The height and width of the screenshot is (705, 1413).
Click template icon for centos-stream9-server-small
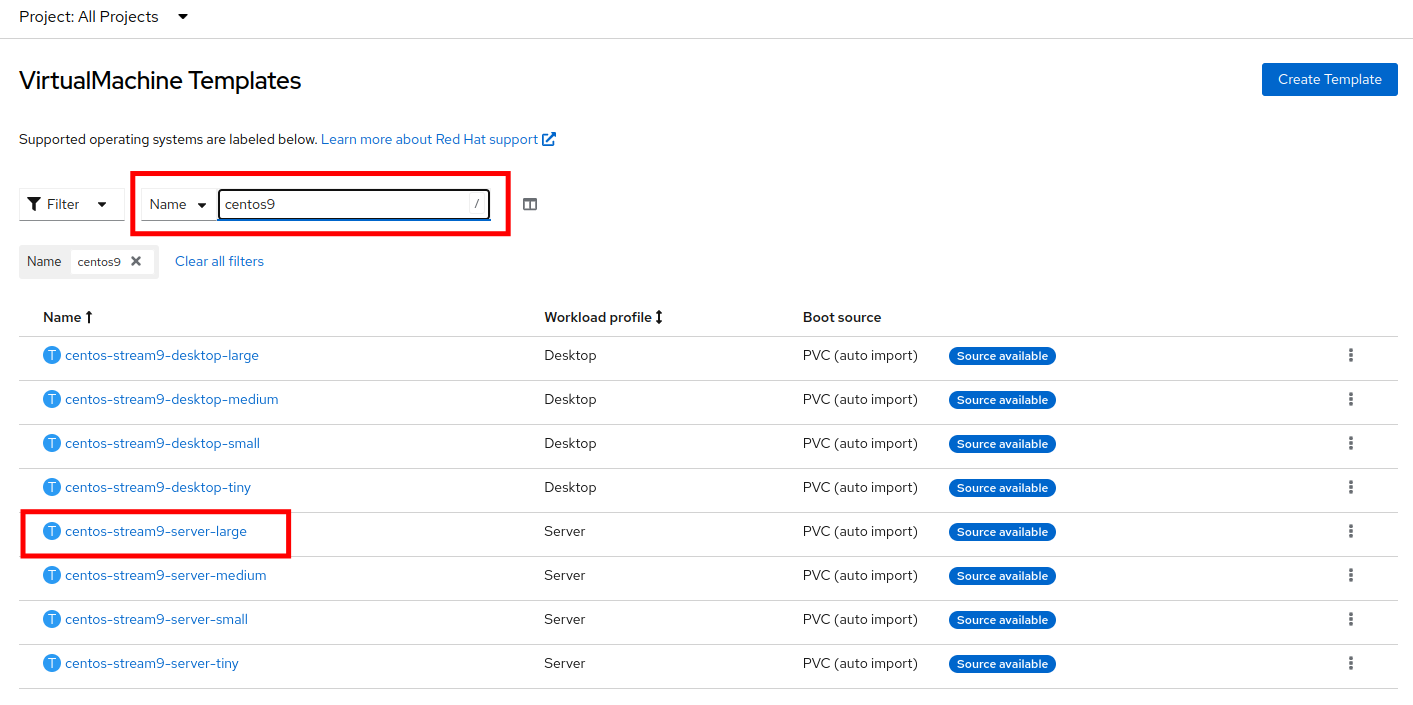pos(52,619)
